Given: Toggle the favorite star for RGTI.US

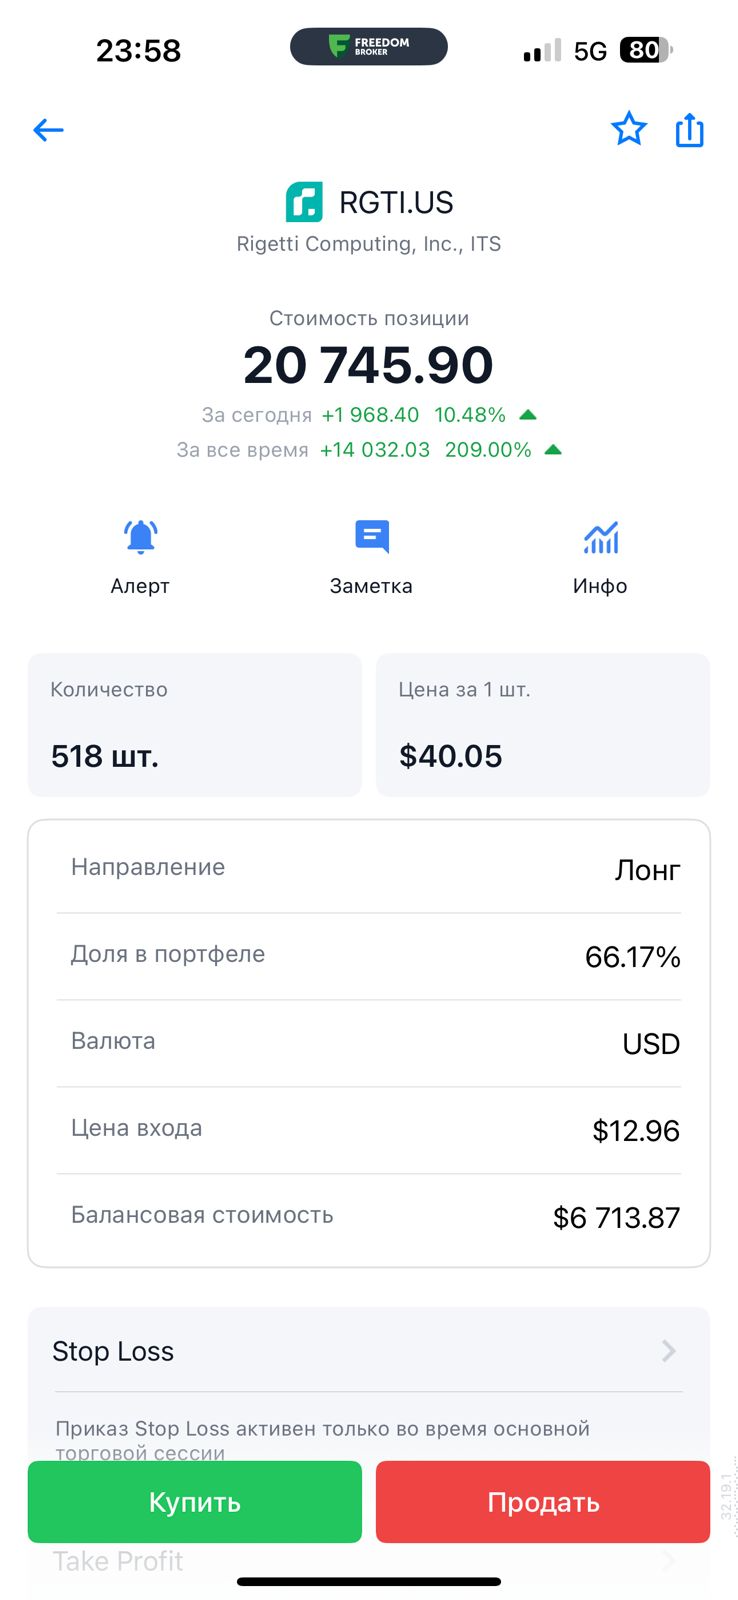Looking at the screenshot, I should 629,129.
